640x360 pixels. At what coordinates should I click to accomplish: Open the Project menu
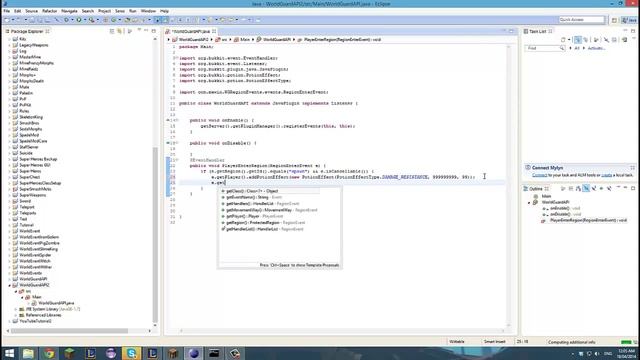[104, 11]
